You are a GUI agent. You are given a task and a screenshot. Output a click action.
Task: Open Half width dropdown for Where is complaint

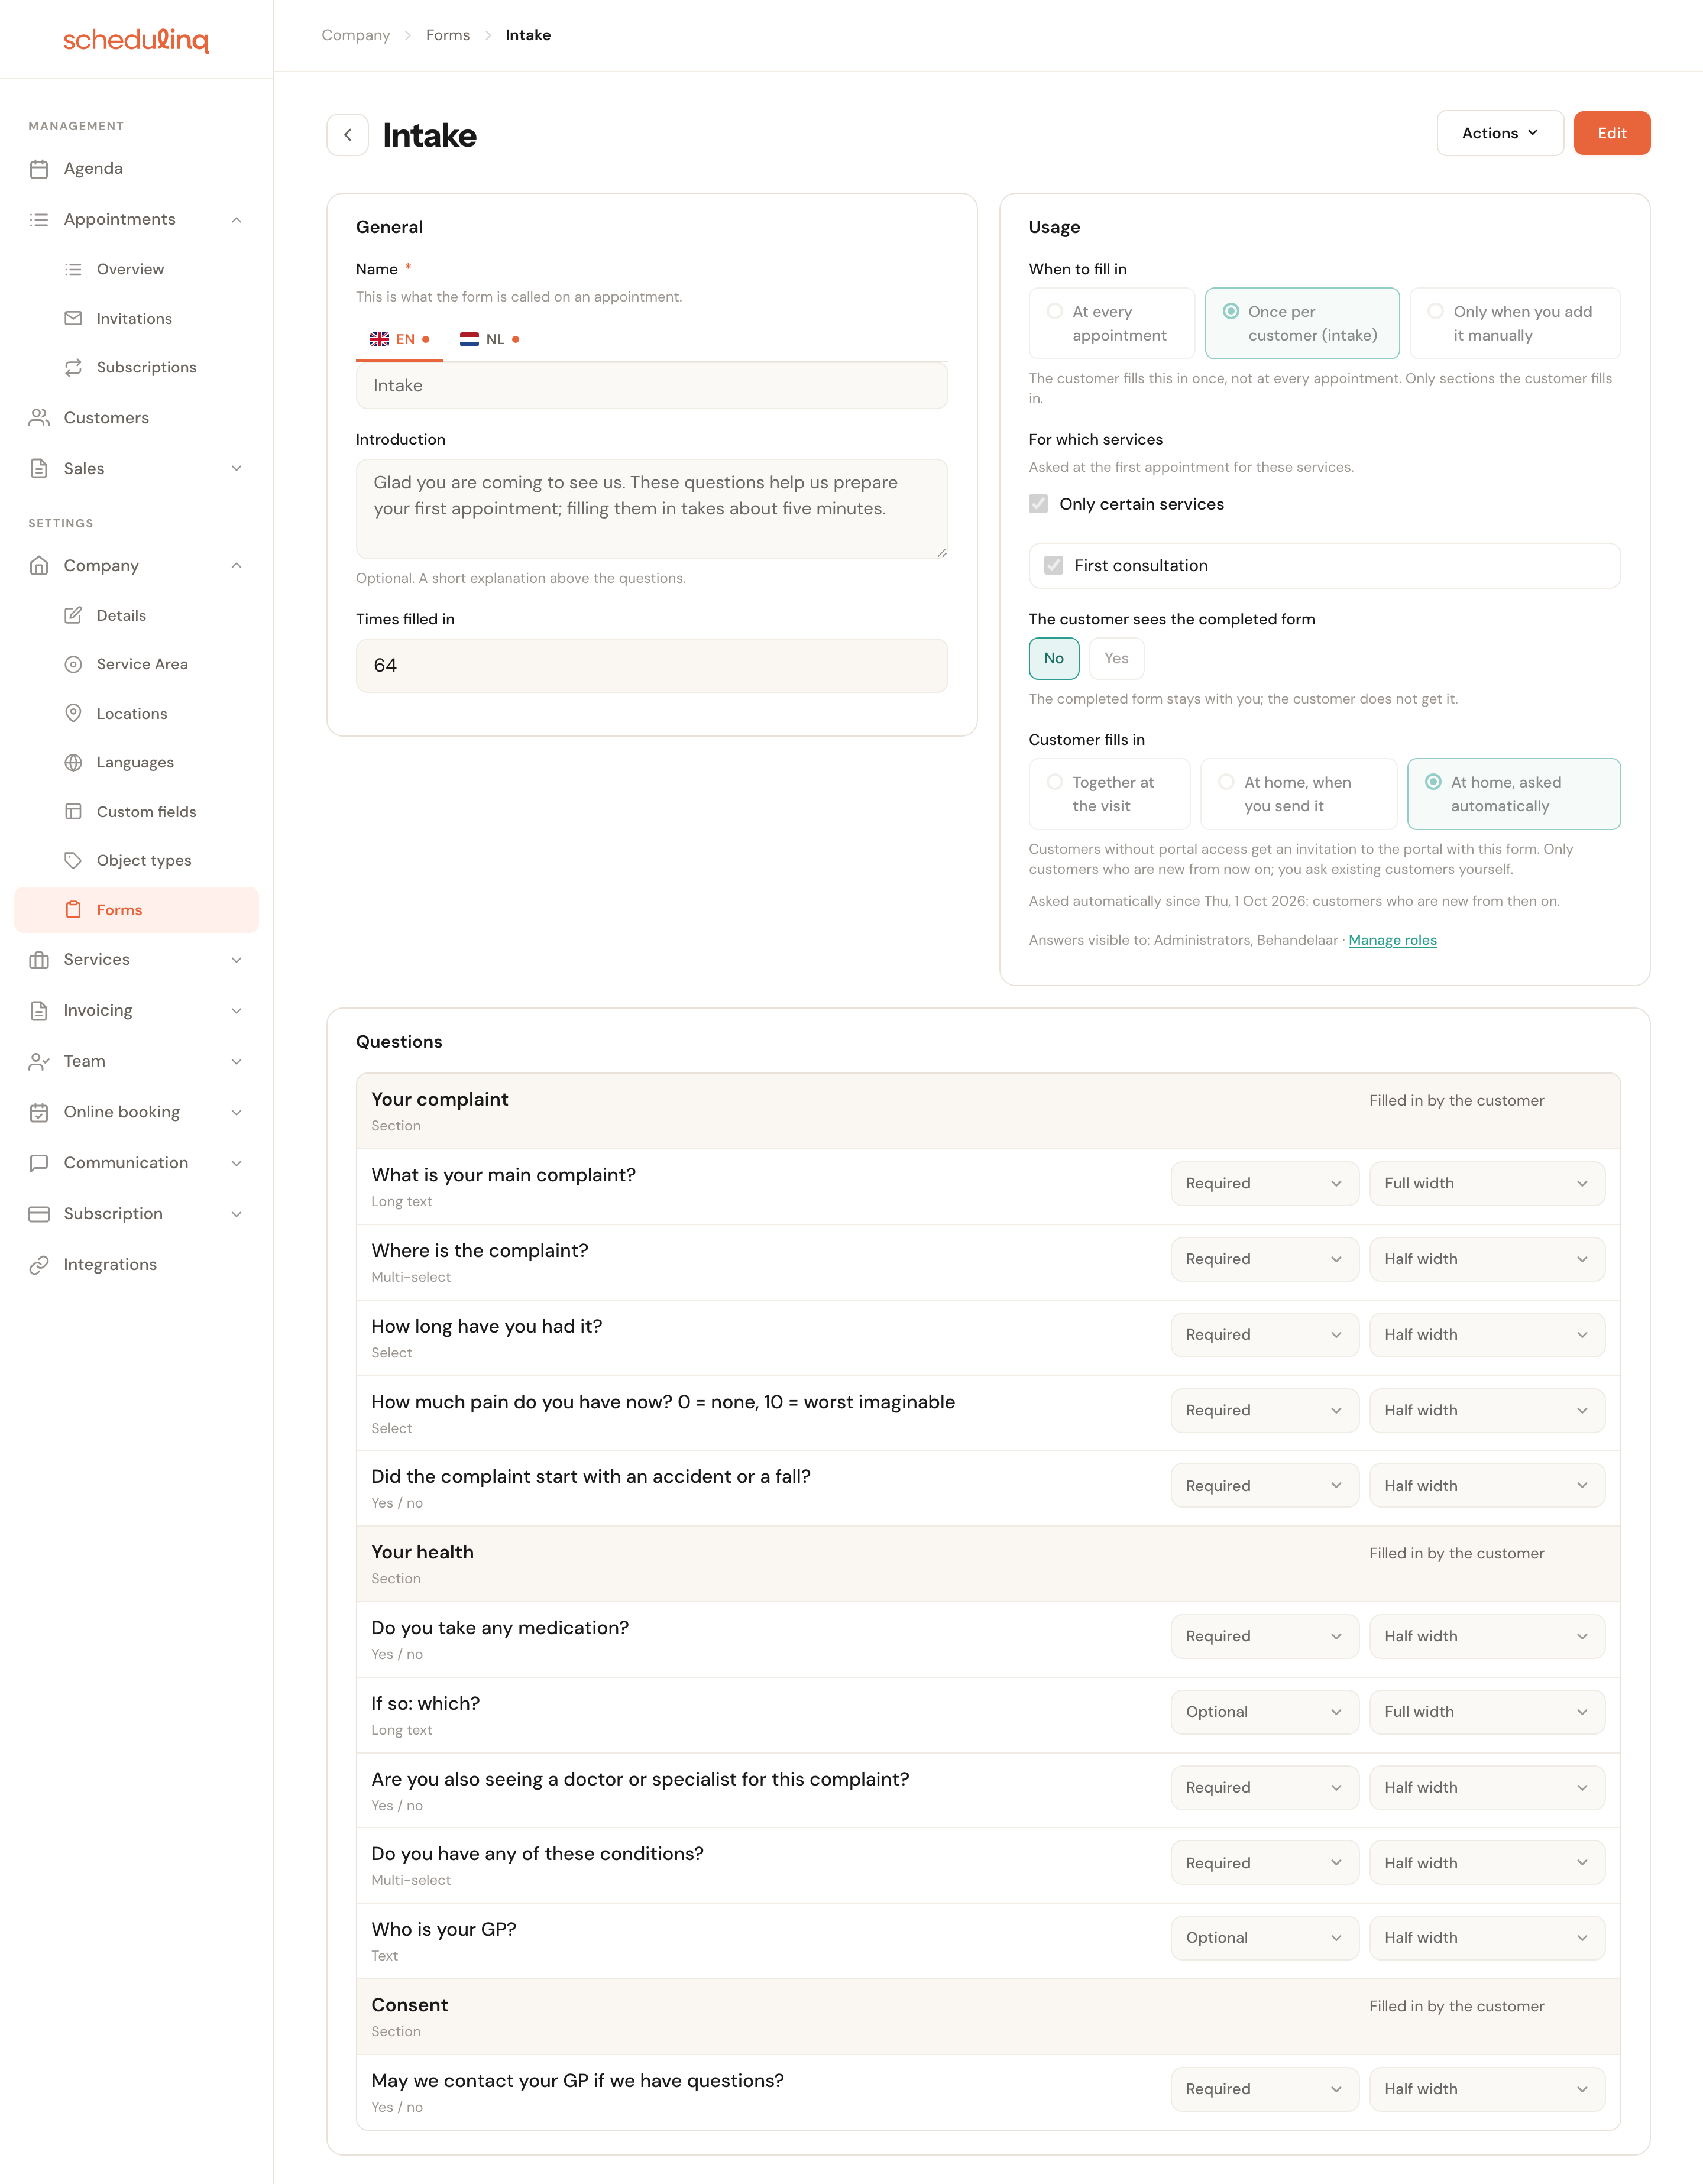(x=1487, y=1259)
